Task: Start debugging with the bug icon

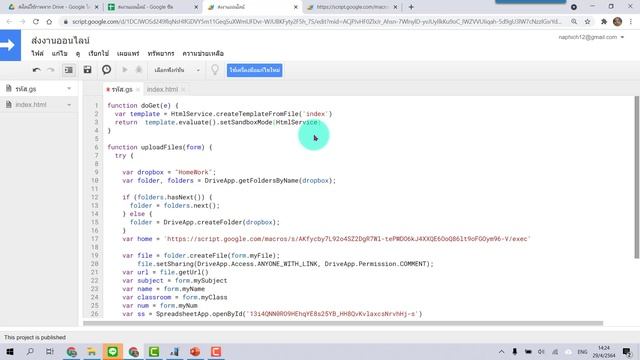Action: 139,70
